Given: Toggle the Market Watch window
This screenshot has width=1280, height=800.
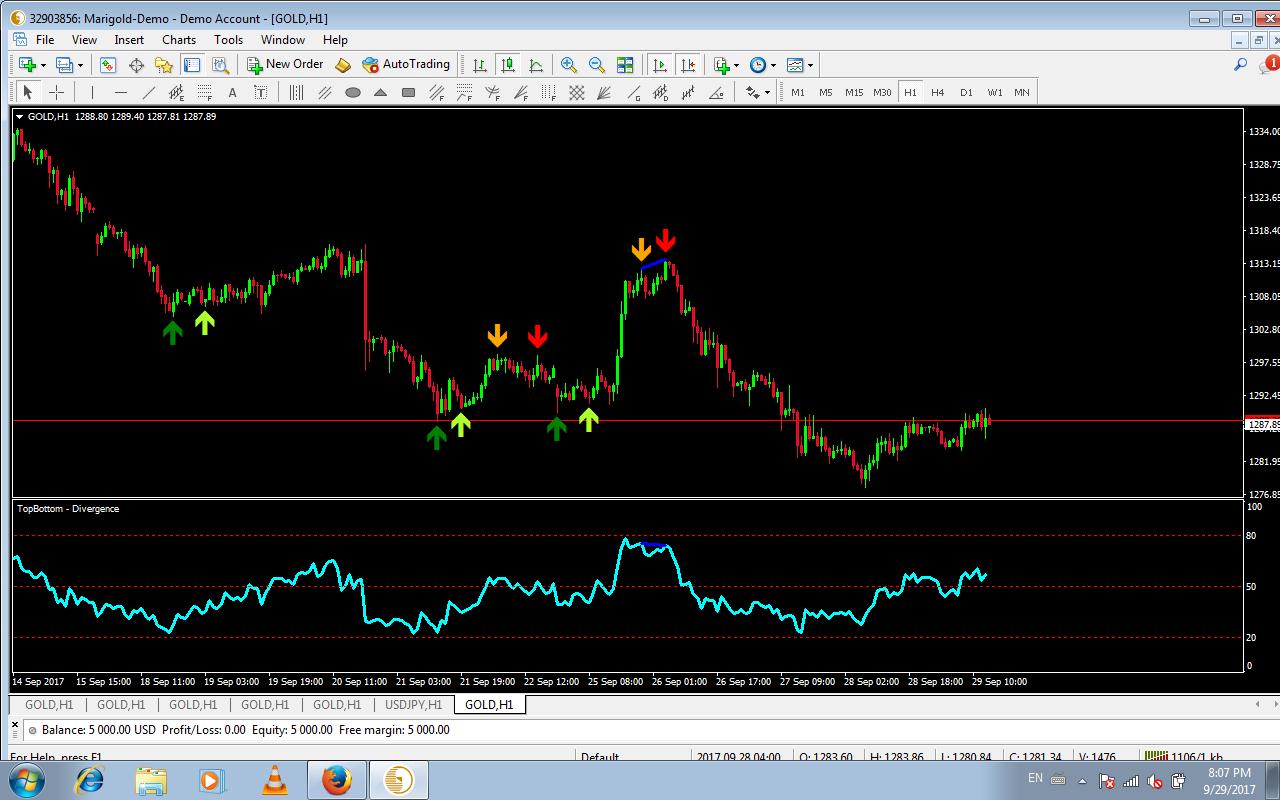Looking at the screenshot, I should click(108, 65).
